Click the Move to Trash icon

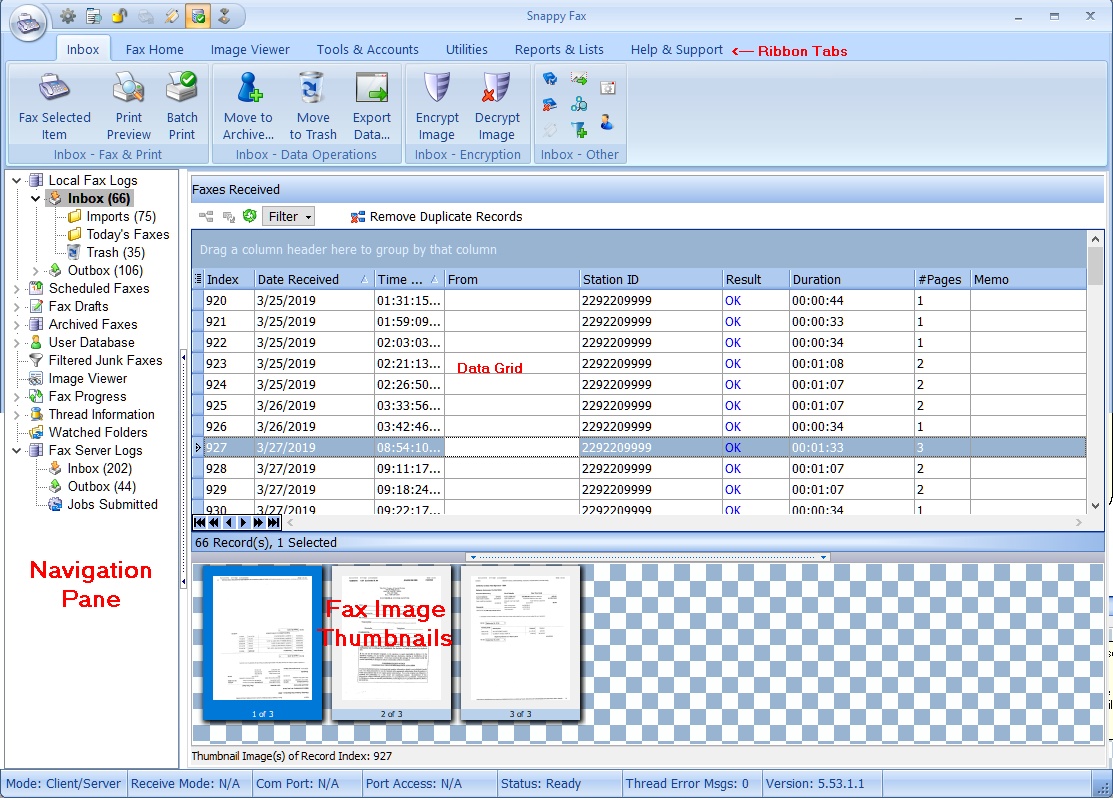313,89
